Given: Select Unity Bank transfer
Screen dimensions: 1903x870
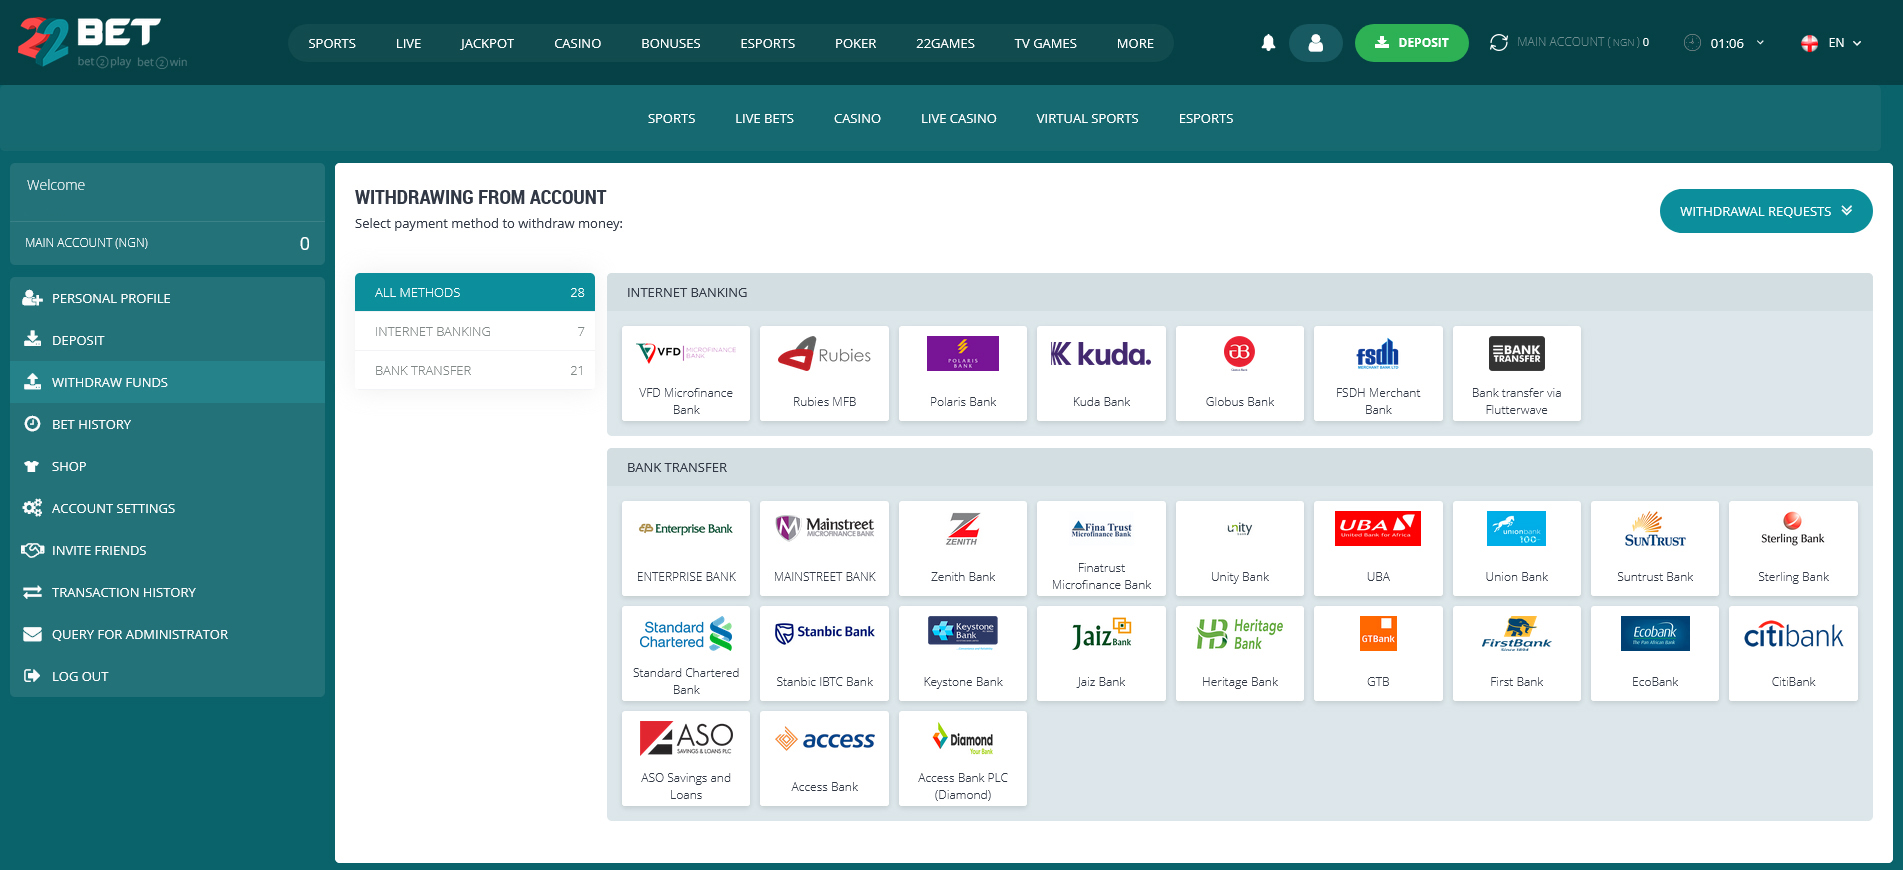Looking at the screenshot, I should 1240,548.
